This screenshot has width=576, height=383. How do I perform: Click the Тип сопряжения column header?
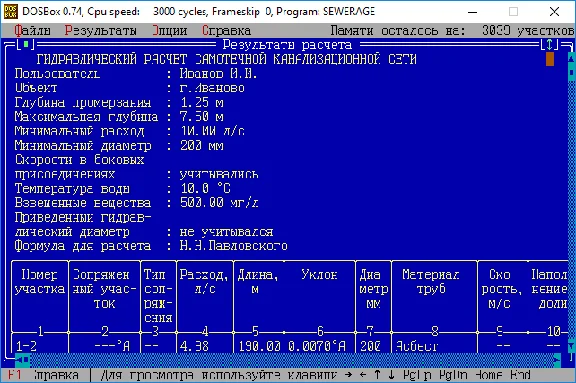(x=158, y=296)
